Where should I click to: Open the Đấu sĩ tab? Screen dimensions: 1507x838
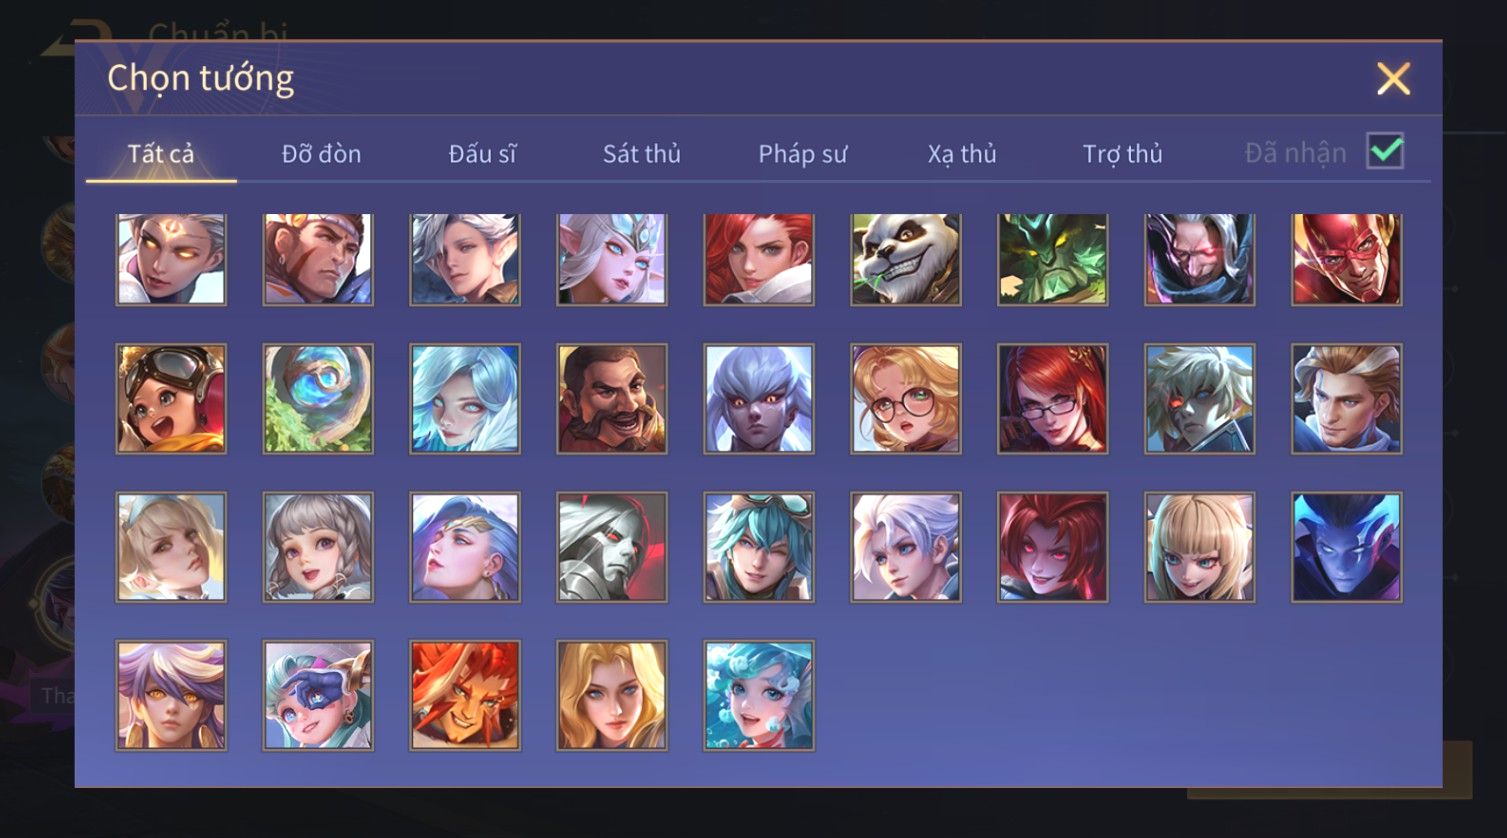482,154
